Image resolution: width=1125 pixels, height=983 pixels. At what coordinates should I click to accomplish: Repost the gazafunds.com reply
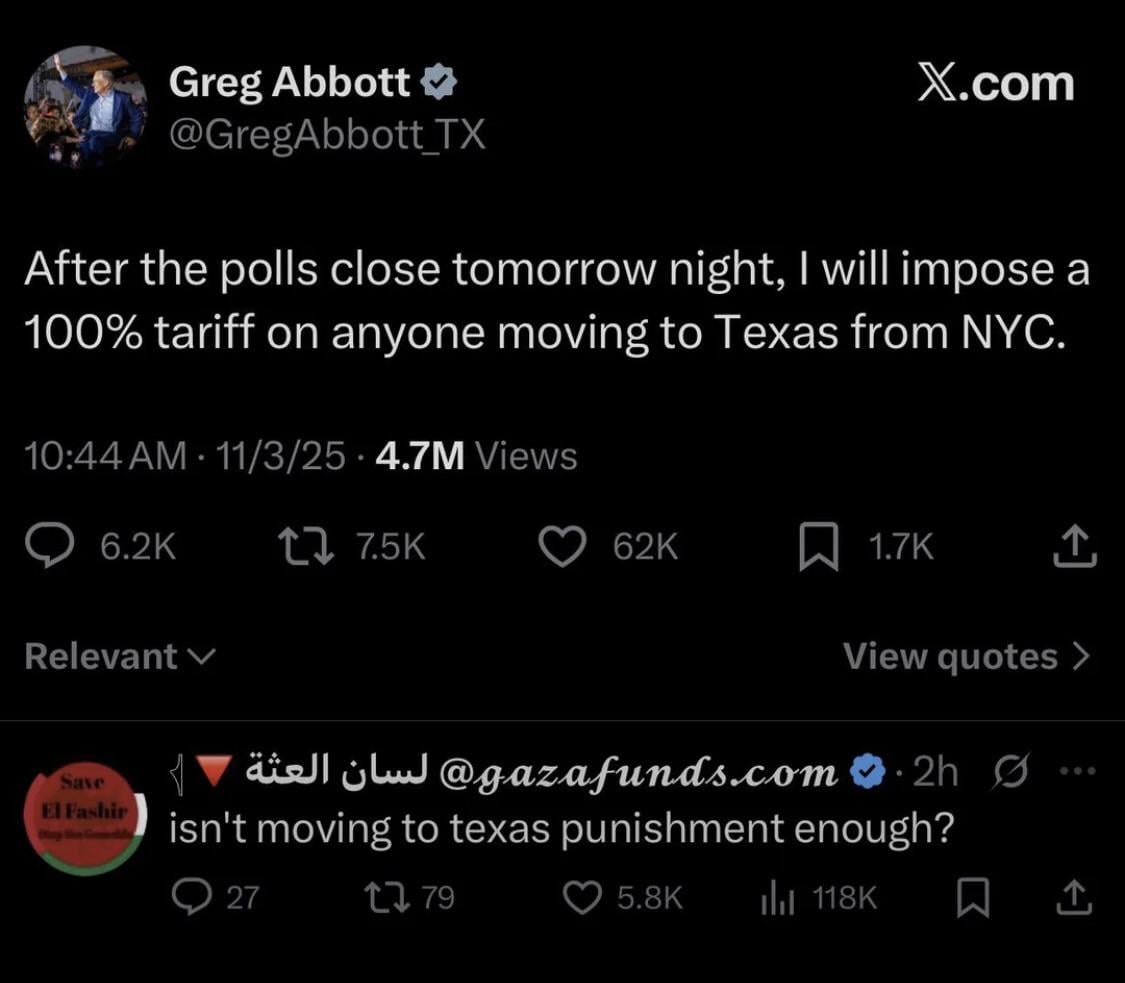pos(384,898)
